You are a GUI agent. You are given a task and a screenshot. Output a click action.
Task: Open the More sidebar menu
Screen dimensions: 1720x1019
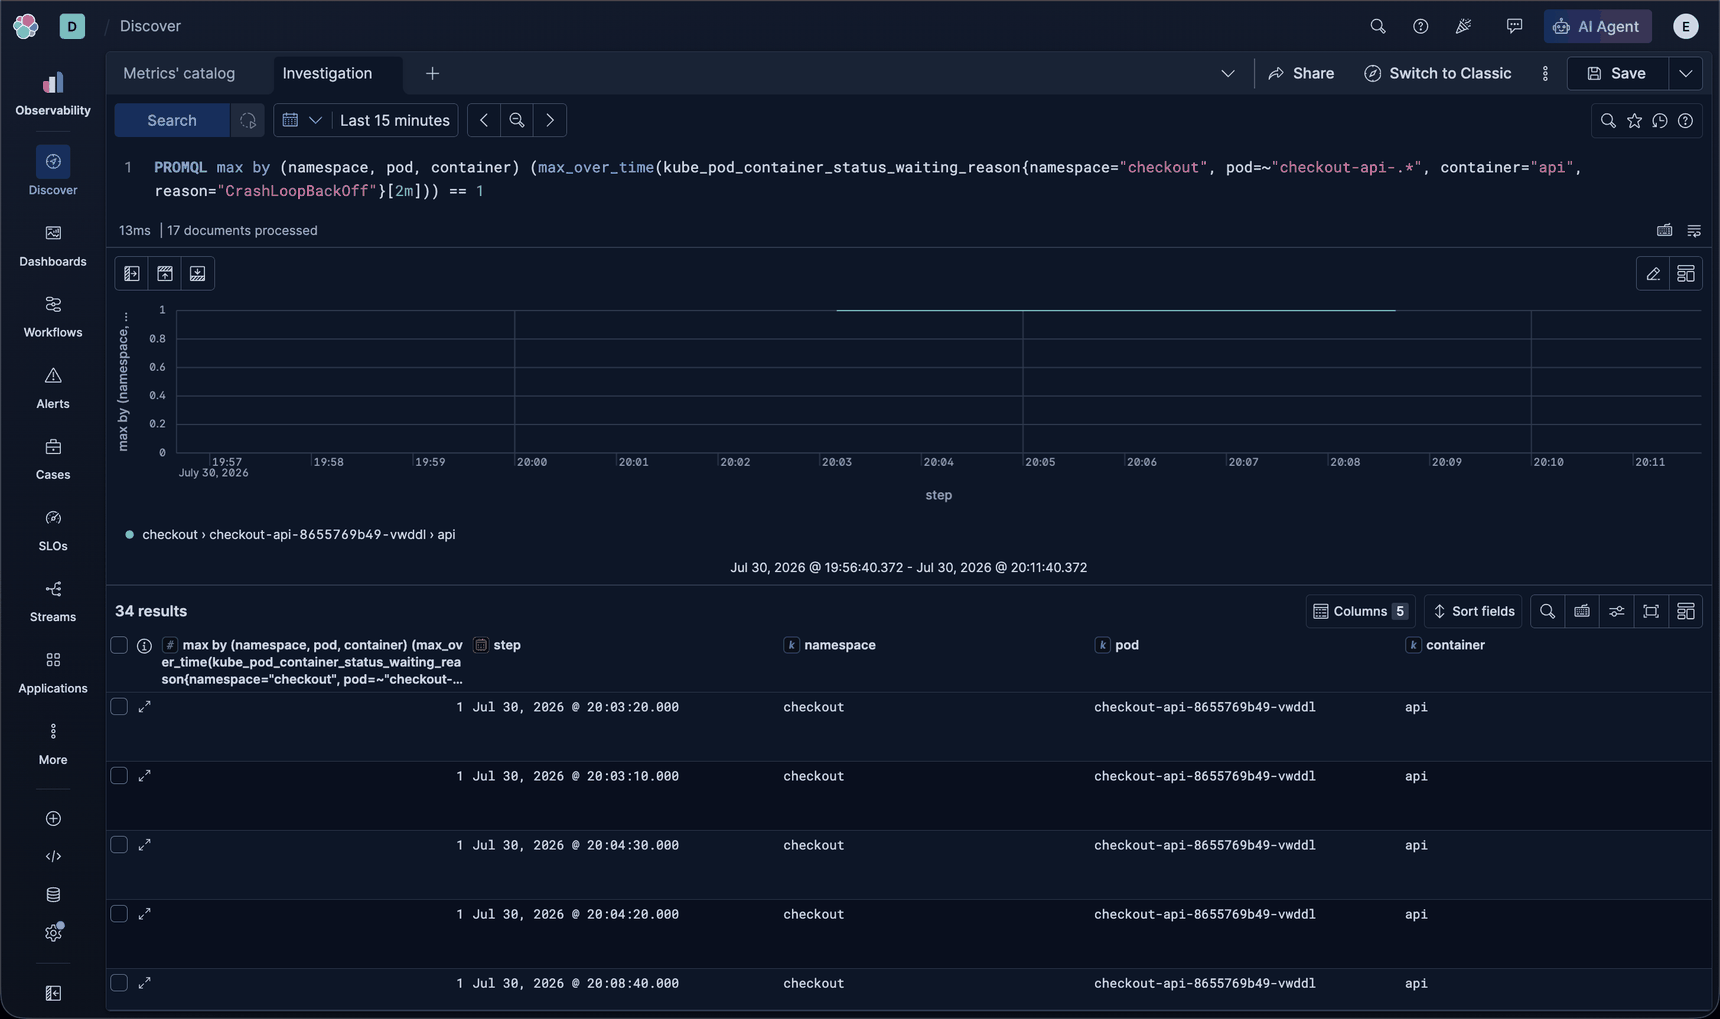(x=53, y=744)
